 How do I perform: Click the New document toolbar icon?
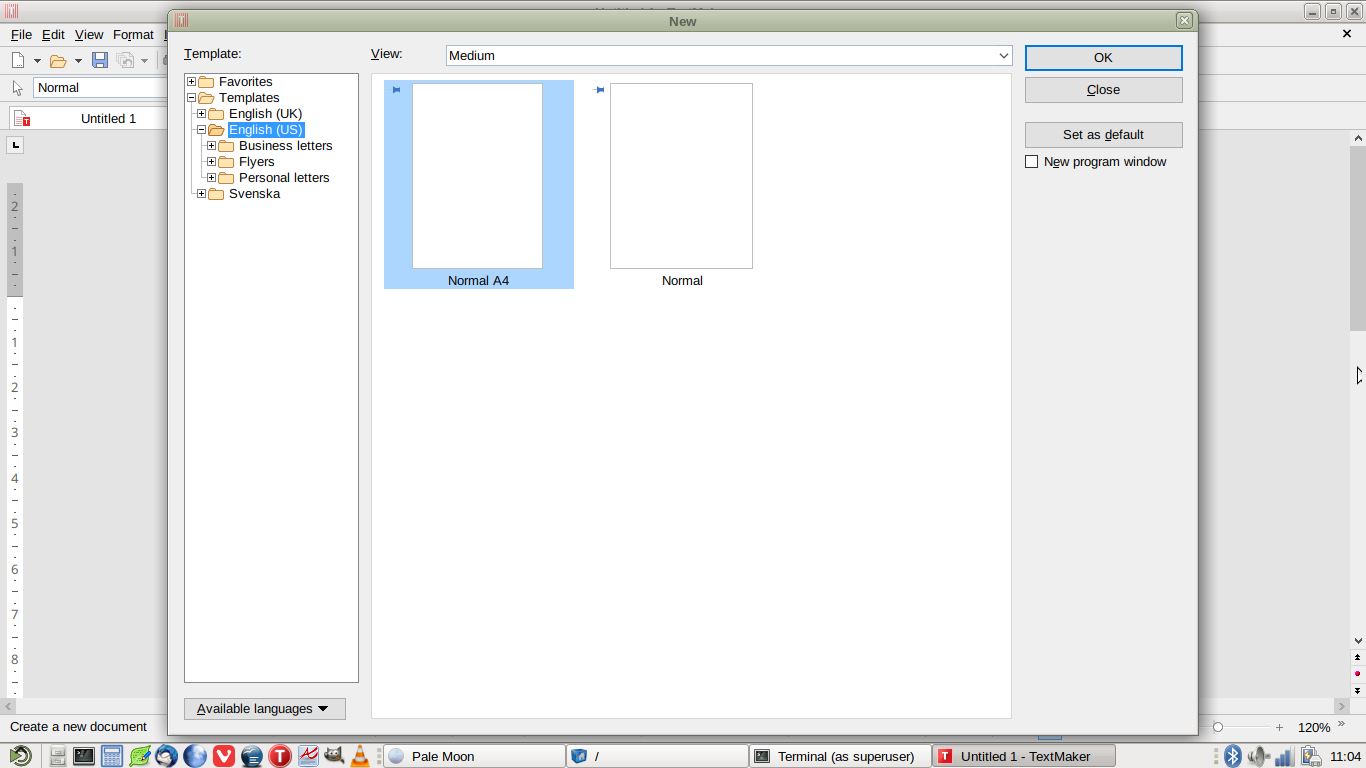pos(18,60)
